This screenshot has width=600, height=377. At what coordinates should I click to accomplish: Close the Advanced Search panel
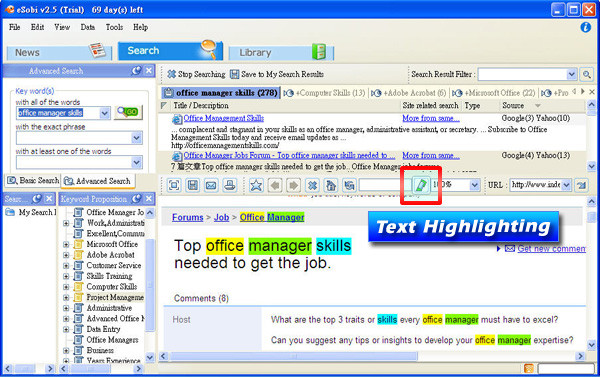pyautogui.click(x=149, y=70)
